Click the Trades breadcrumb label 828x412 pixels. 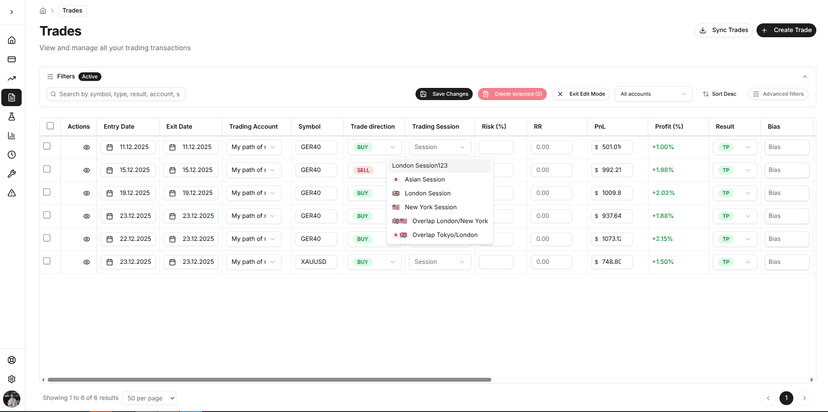tap(72, 11)
